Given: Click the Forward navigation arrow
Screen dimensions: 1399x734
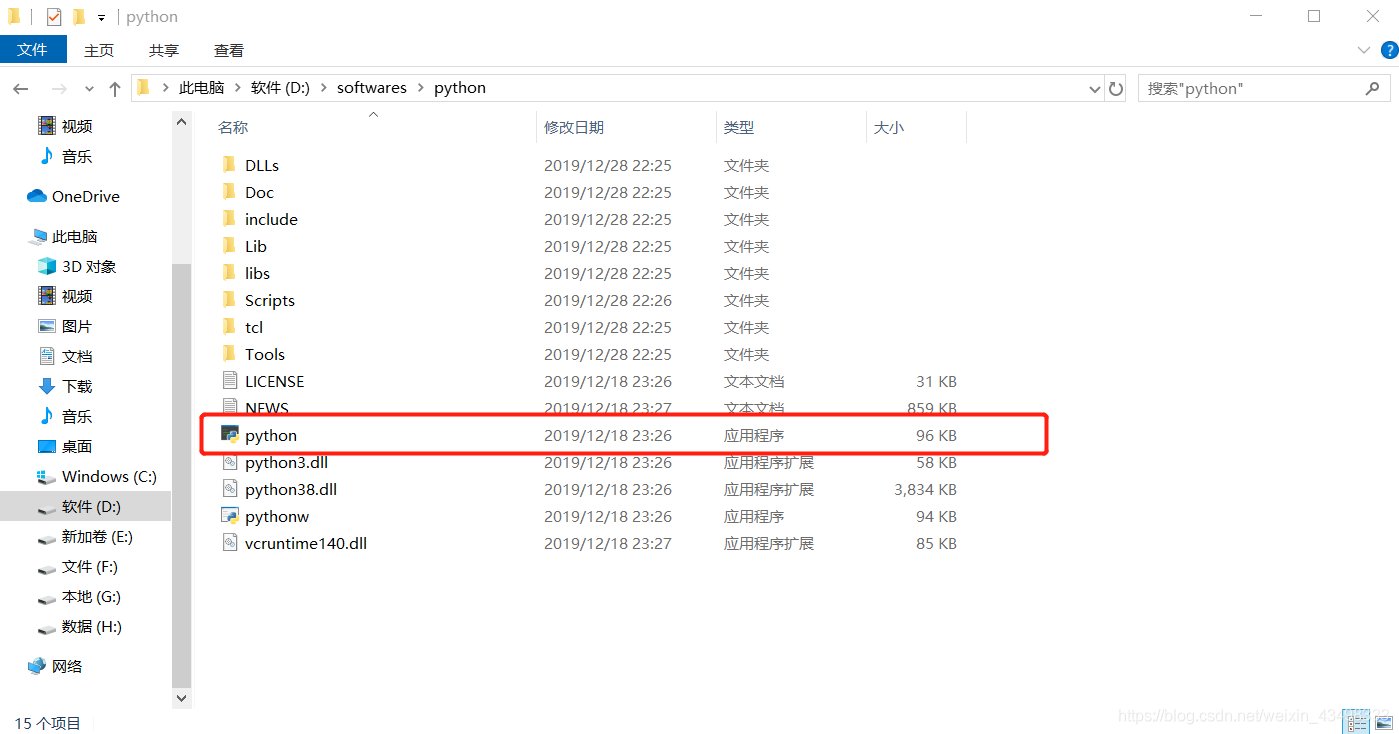Looking at the screenshot, I should (x=59, y=89).
